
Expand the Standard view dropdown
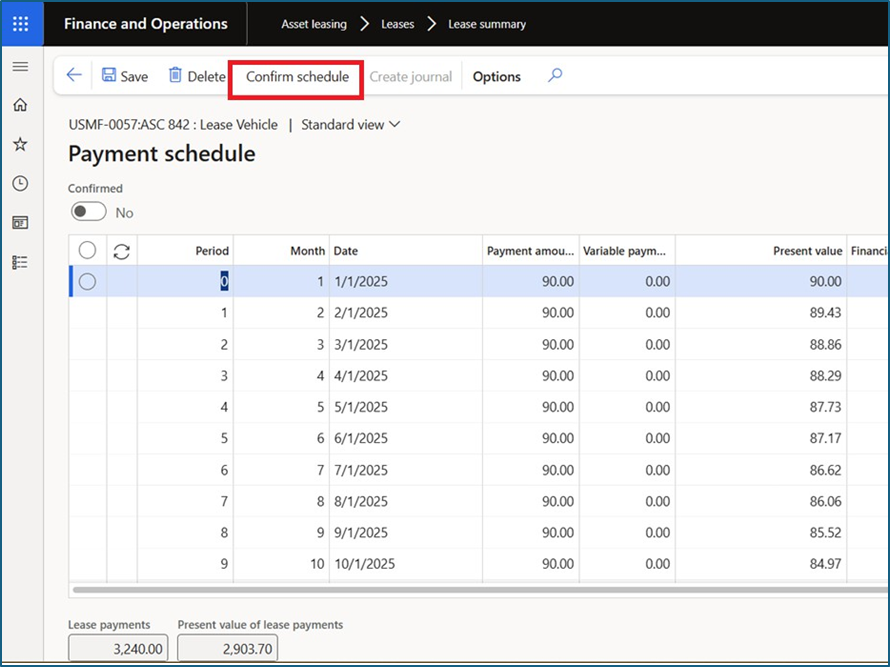pyautogui.click(x=350, y=125)
